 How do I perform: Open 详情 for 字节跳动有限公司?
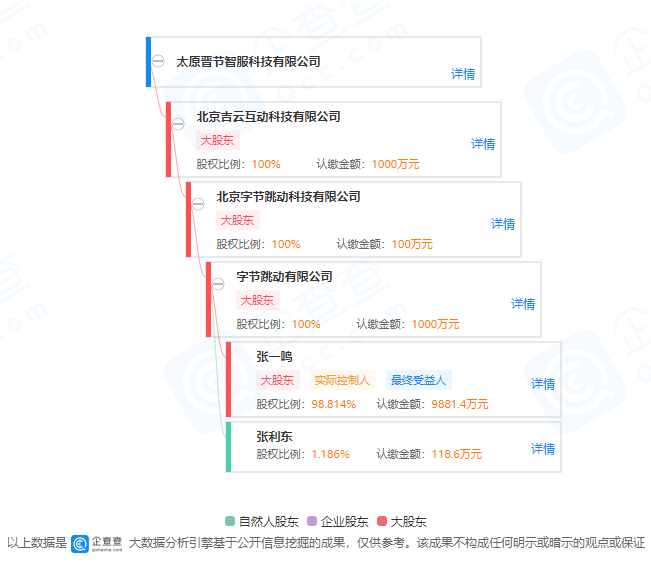coord(523,304)
